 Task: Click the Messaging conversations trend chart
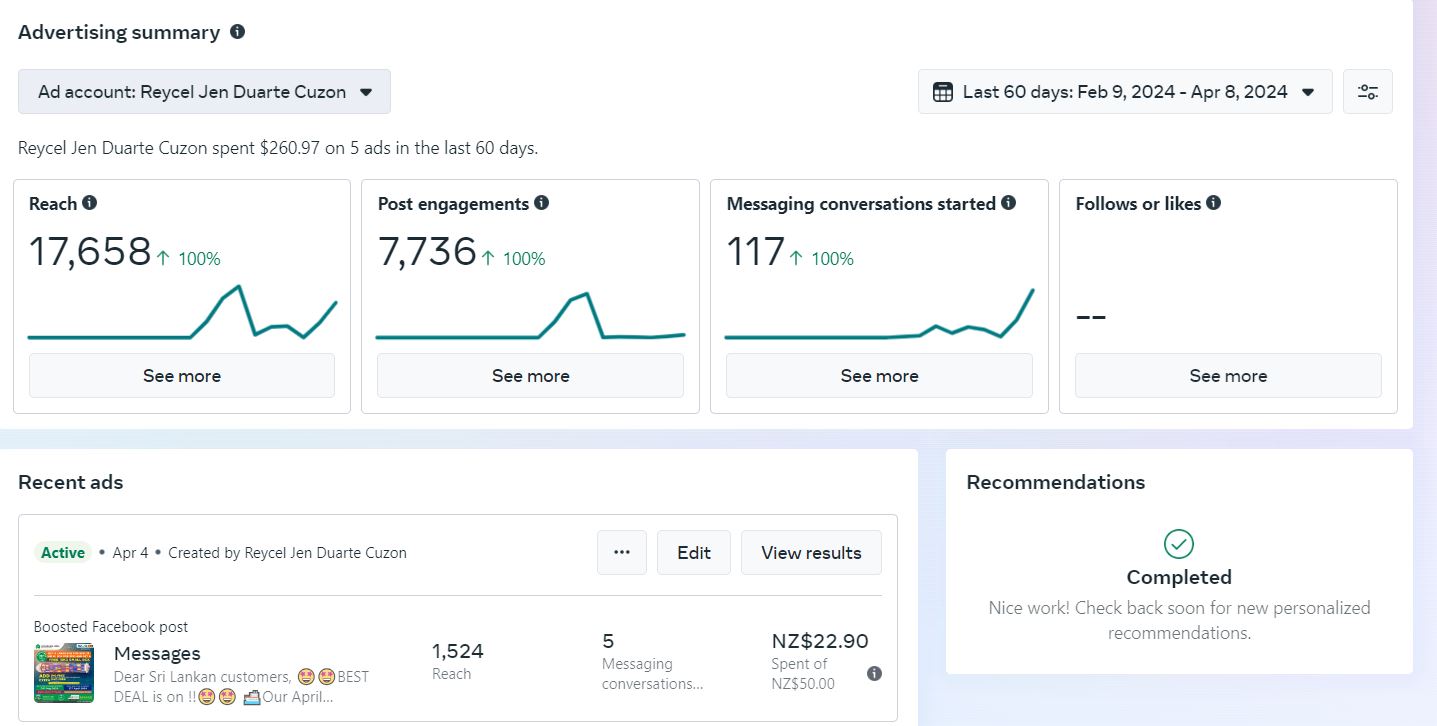tap(880, 314)
